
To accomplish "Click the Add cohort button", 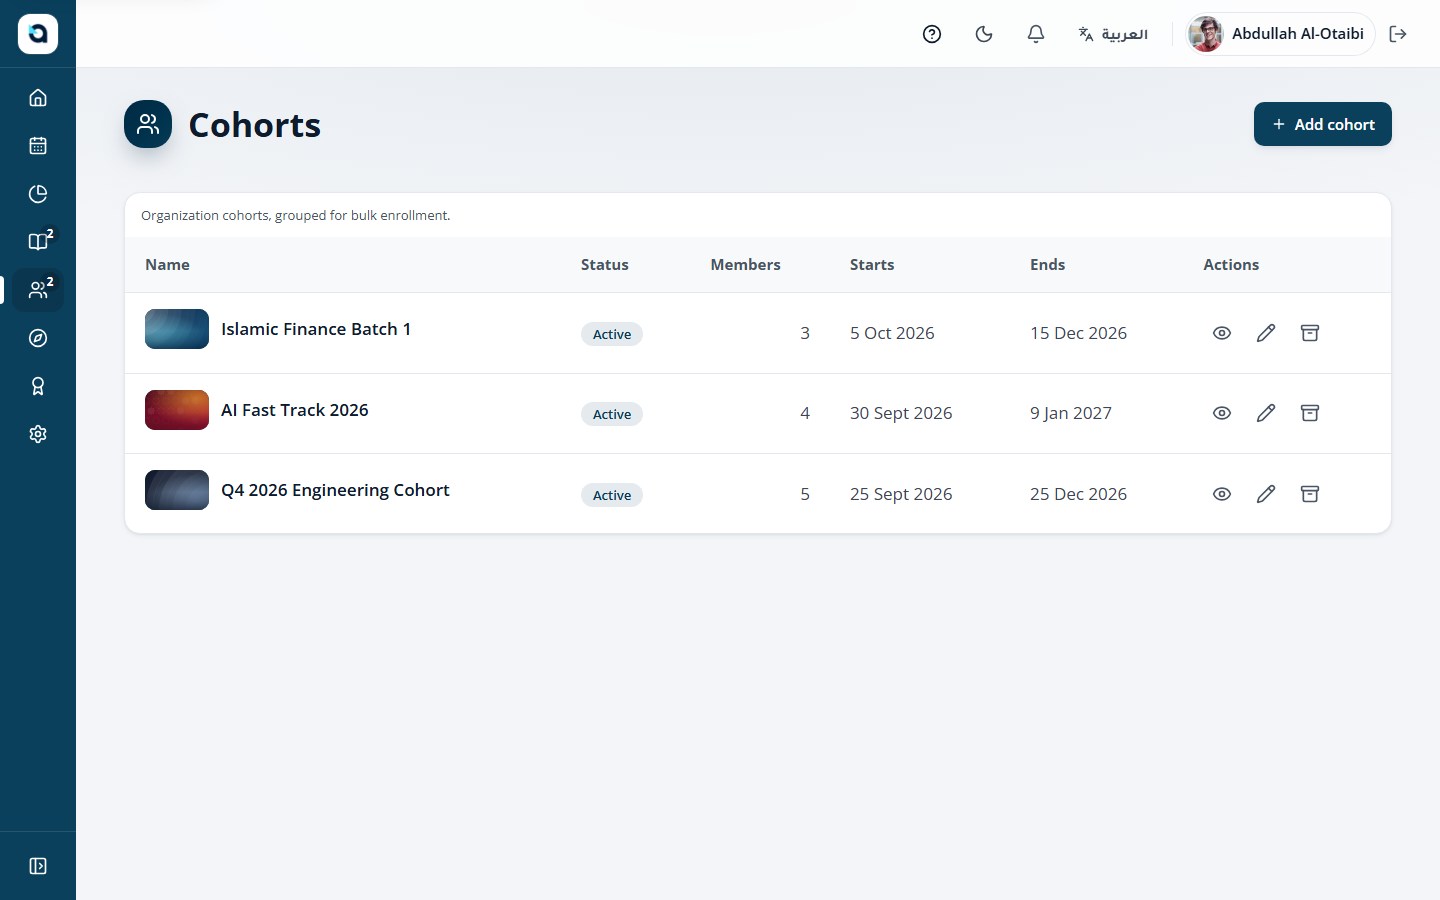I will [1323, 124].
